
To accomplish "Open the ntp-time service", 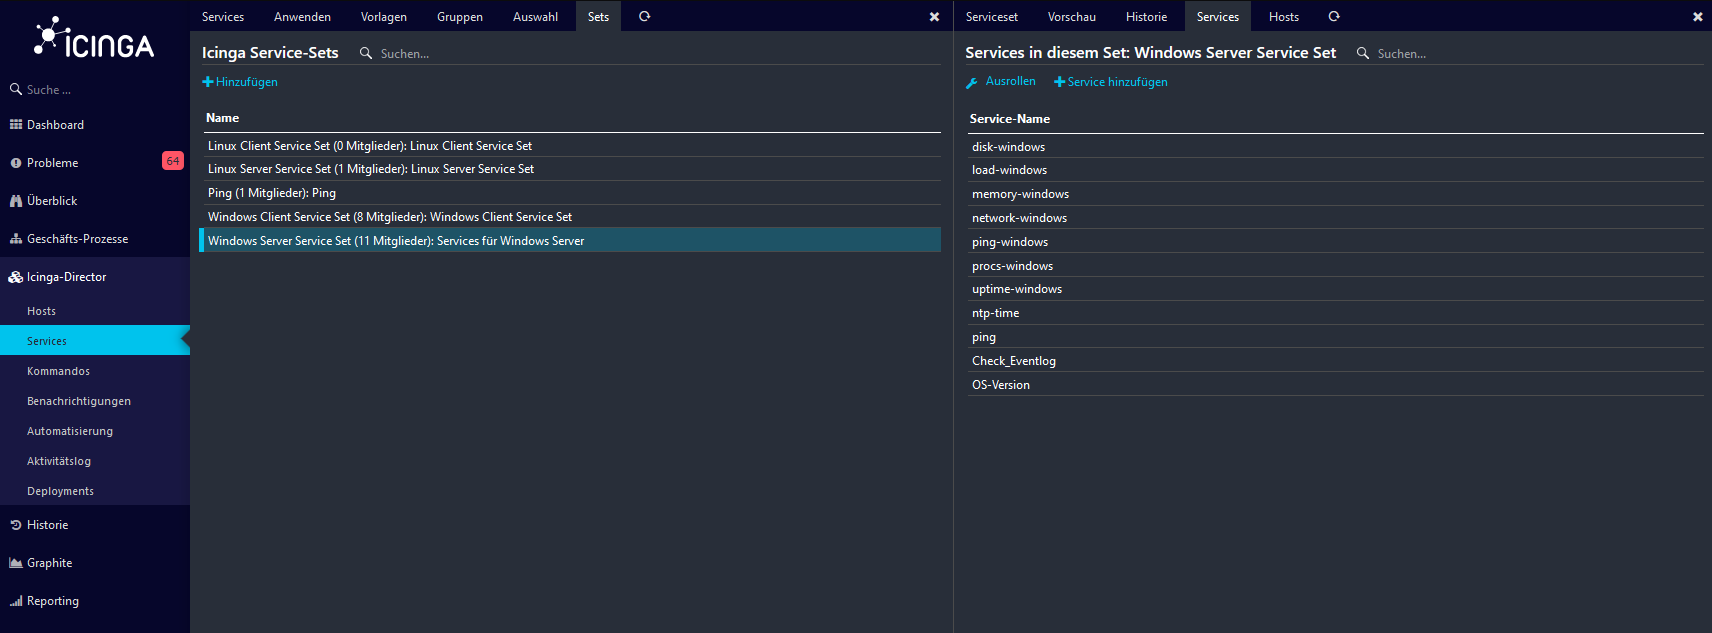I will click(x=1336, y=313).
